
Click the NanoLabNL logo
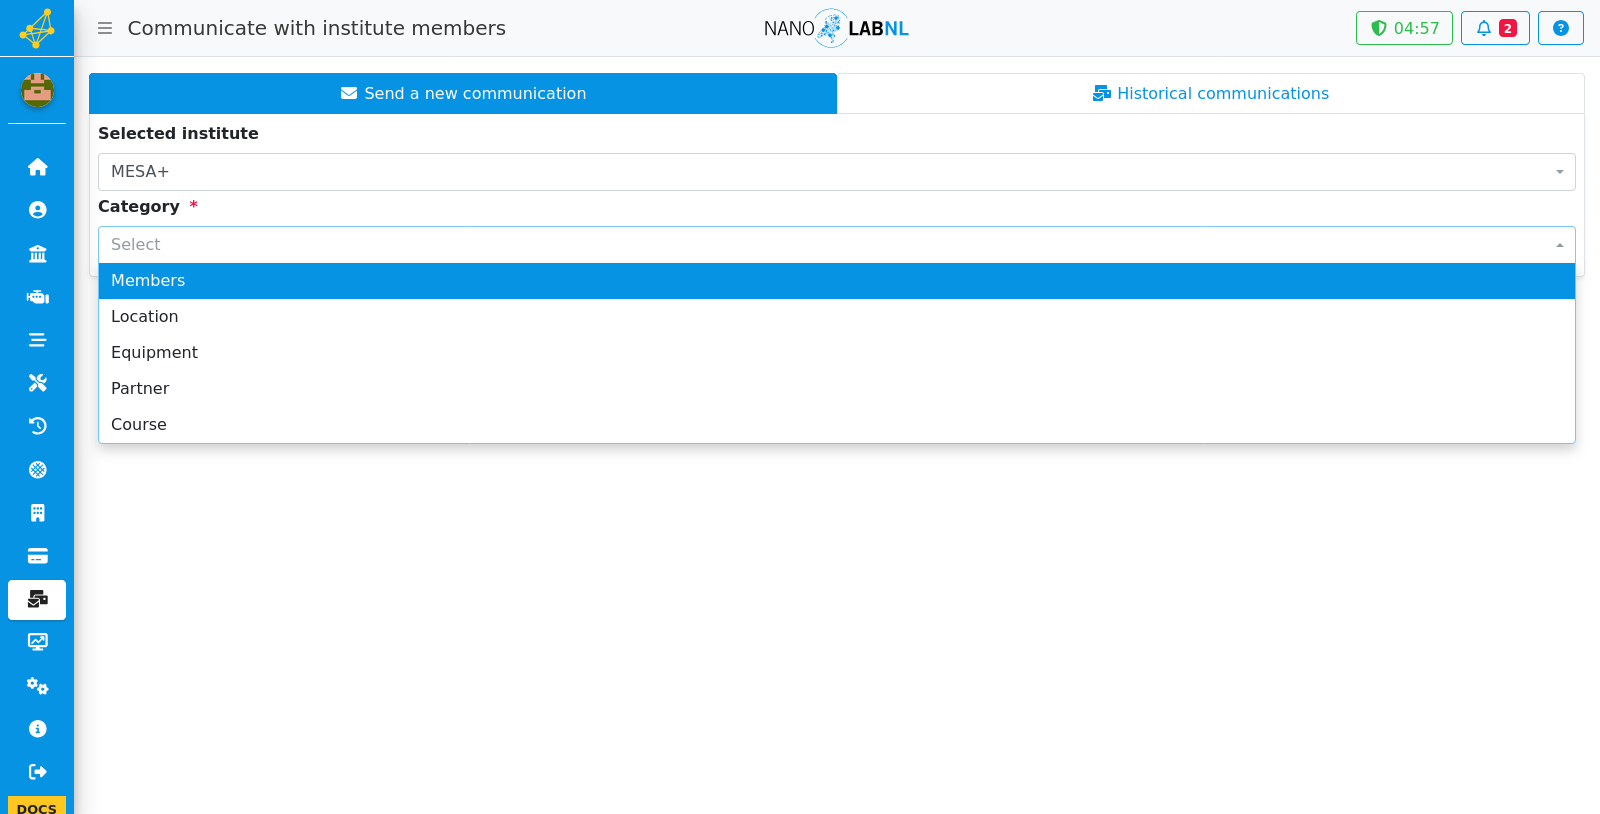[836, 28]
